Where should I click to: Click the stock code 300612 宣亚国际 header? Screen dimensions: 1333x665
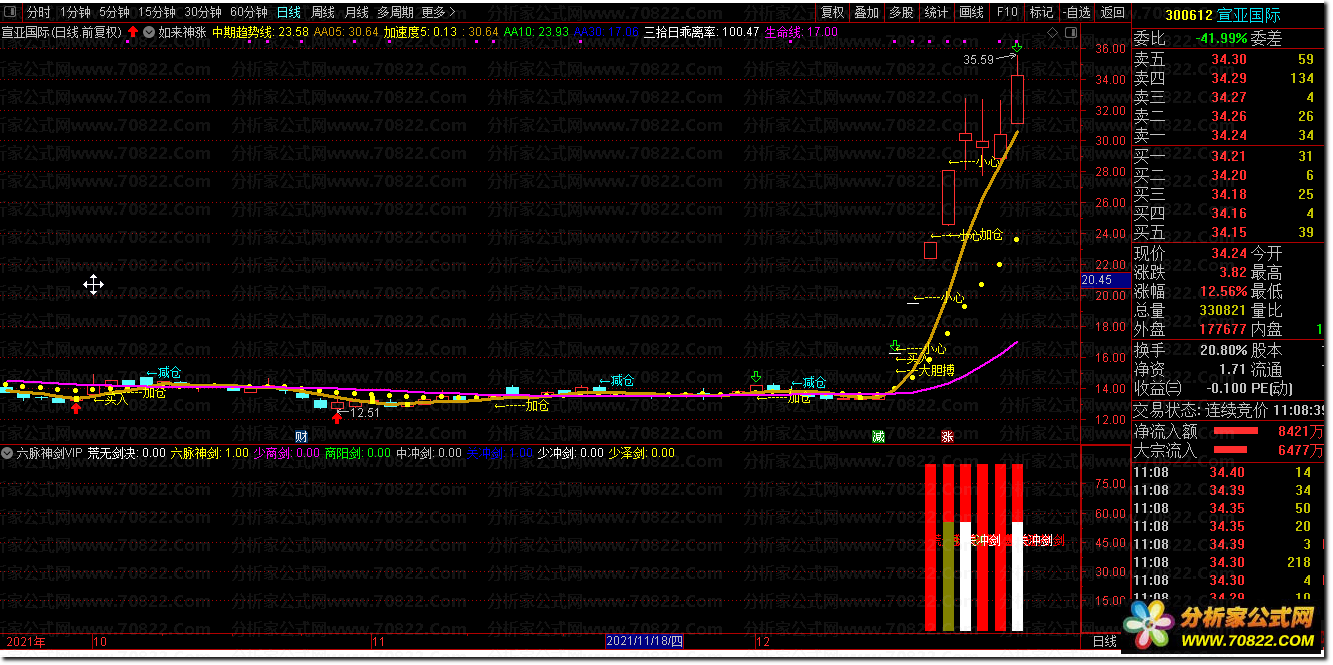coord(1223,14)
